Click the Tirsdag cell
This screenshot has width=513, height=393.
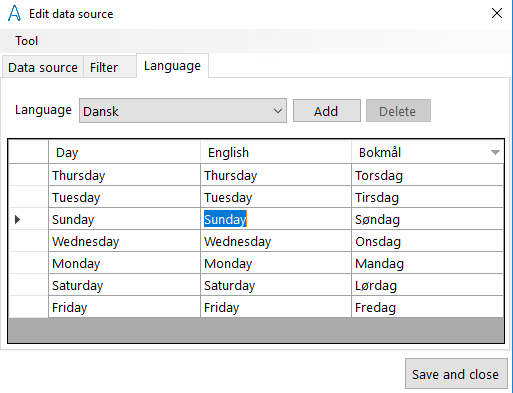coord(427,197)
